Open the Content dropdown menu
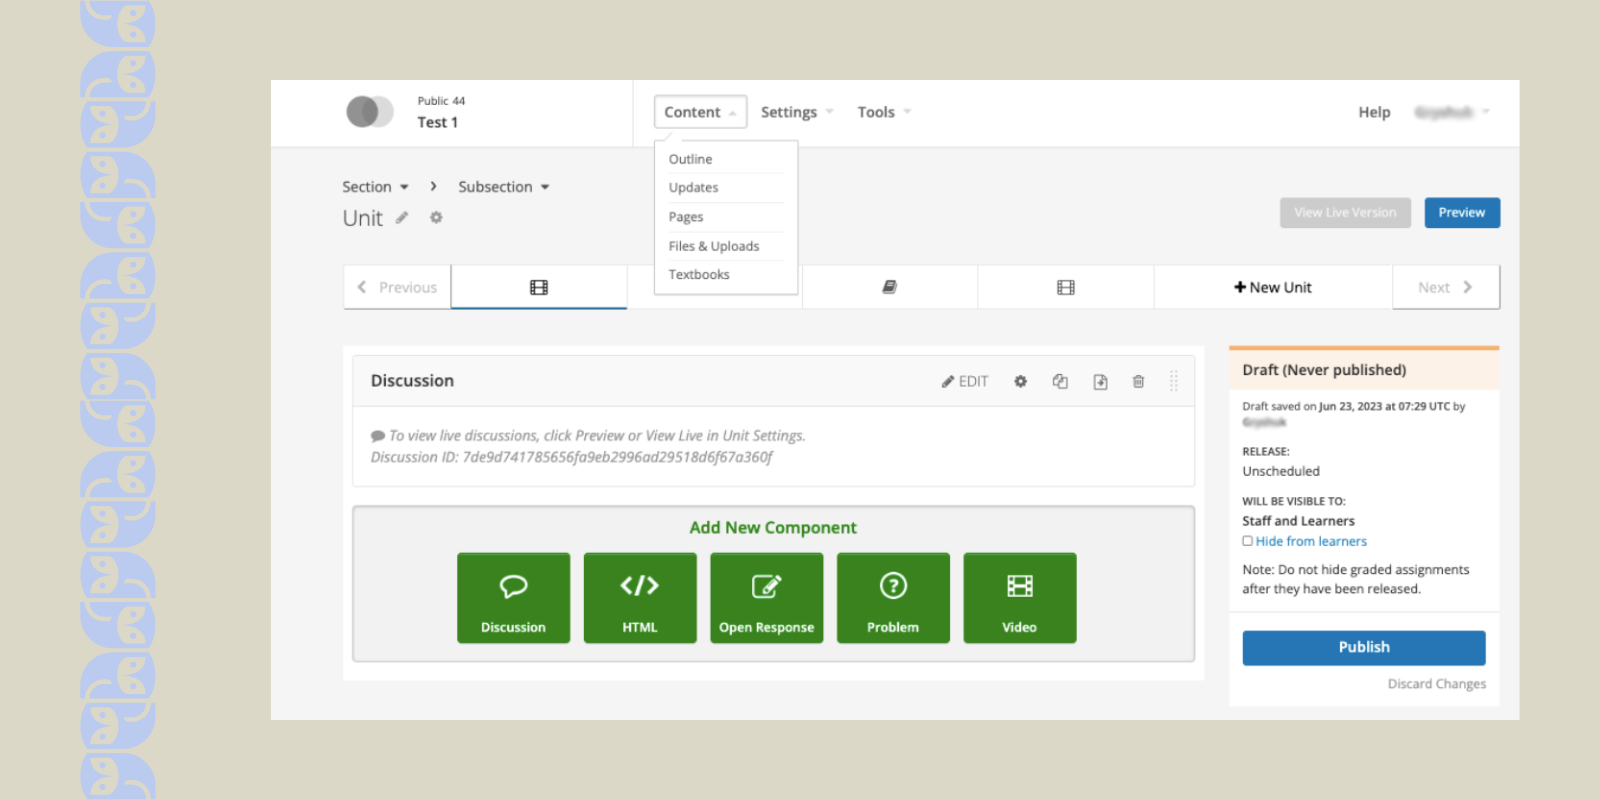This screenshot has width=1600, height=800. click(700, 112)
